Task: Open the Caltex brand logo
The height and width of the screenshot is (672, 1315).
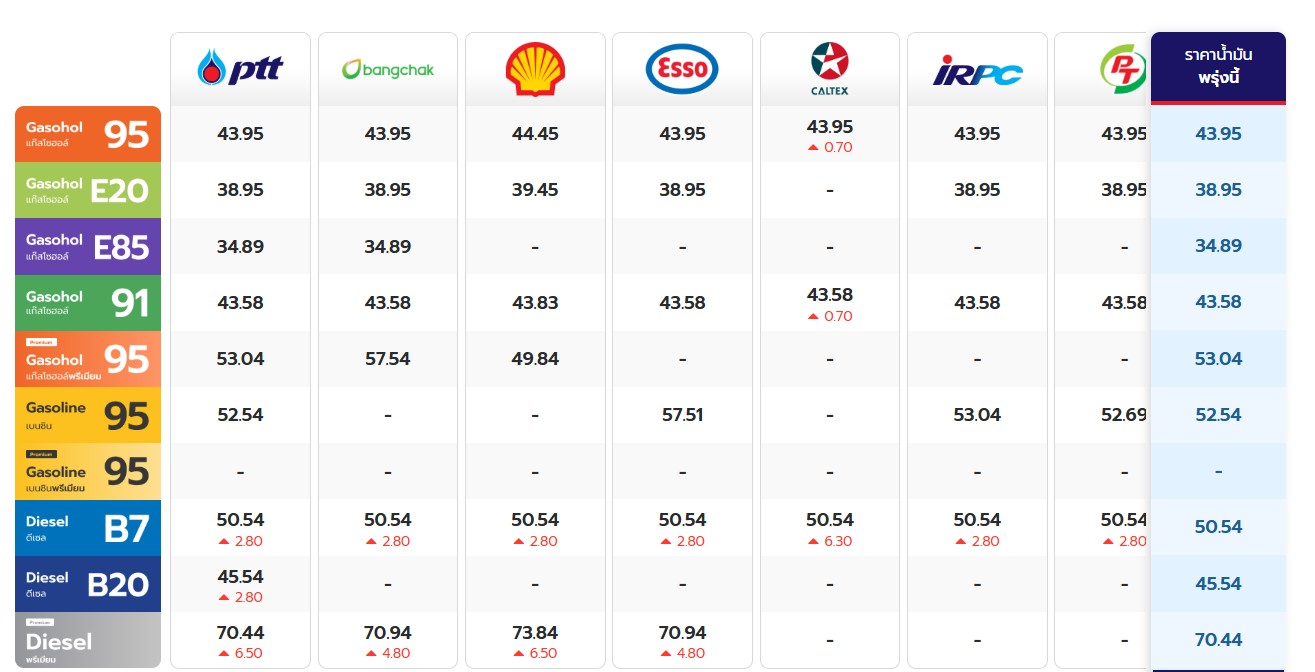Action: coord(829,68)
